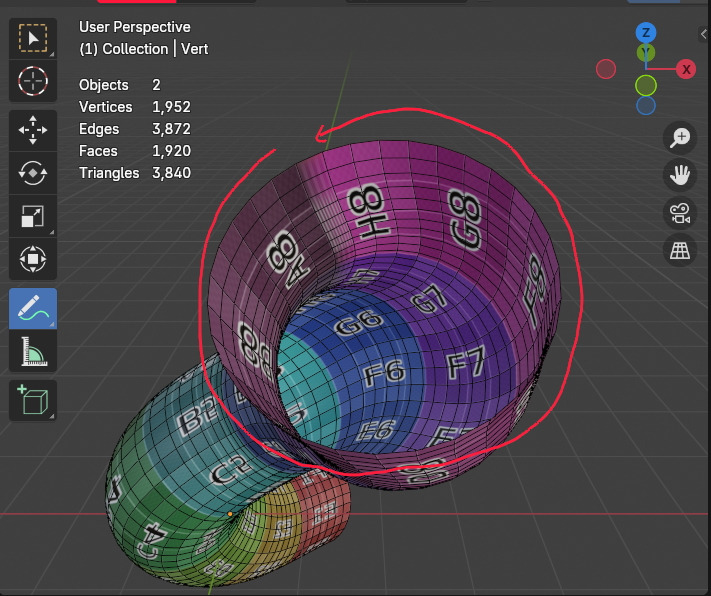This screenshot has width=711, height=596.
Task: Snap view to negative Y green circle
Action: click(x=646, y=86)
